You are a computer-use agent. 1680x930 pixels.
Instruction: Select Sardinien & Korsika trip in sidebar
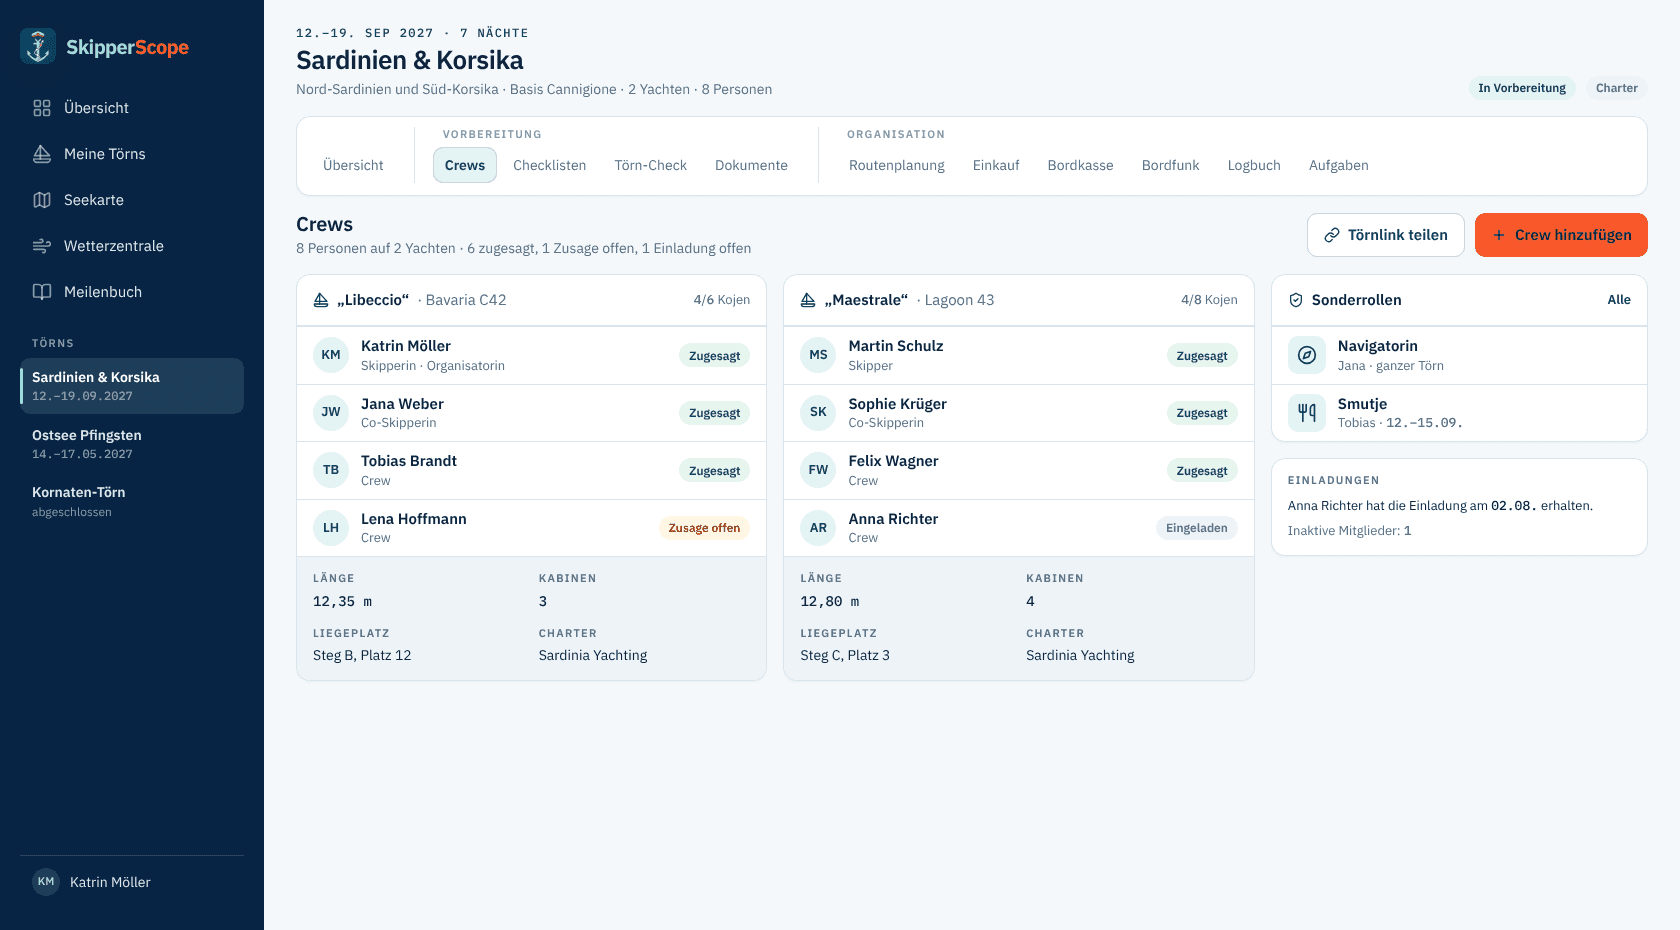(x=132, y=386)
